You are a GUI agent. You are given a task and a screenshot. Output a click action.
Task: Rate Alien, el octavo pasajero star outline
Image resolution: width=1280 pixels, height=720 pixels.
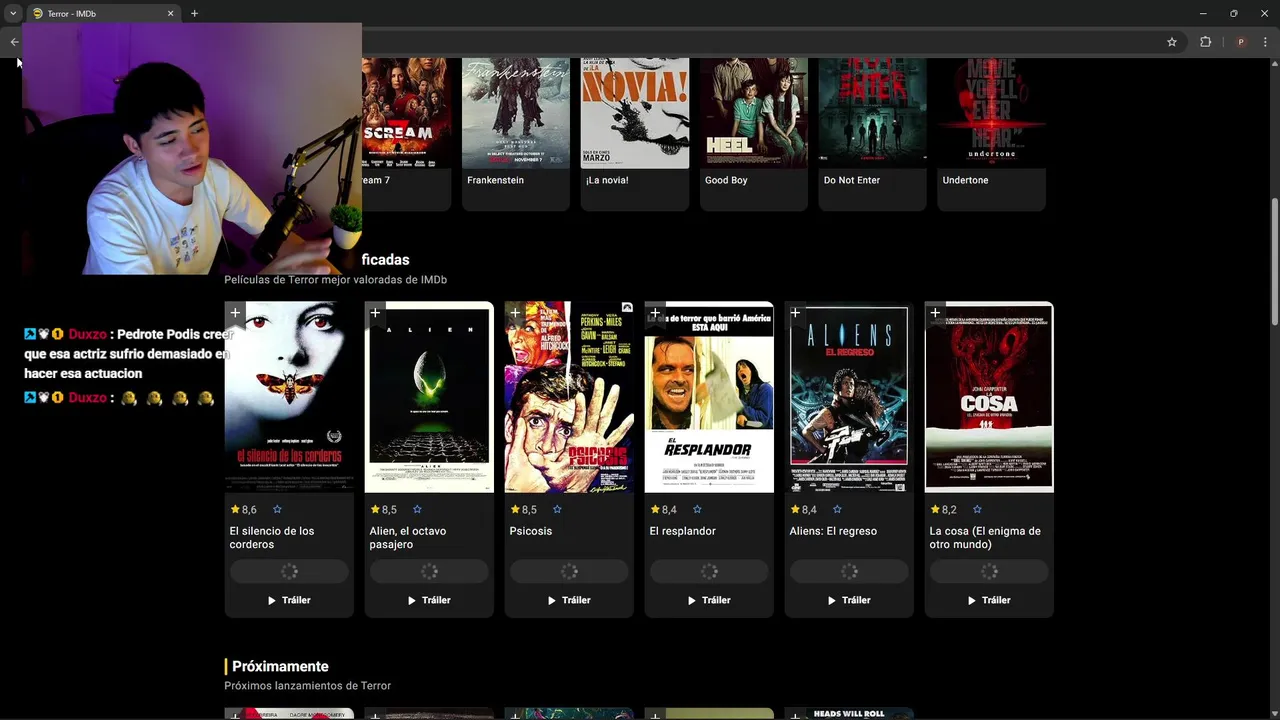click(417, 509)
